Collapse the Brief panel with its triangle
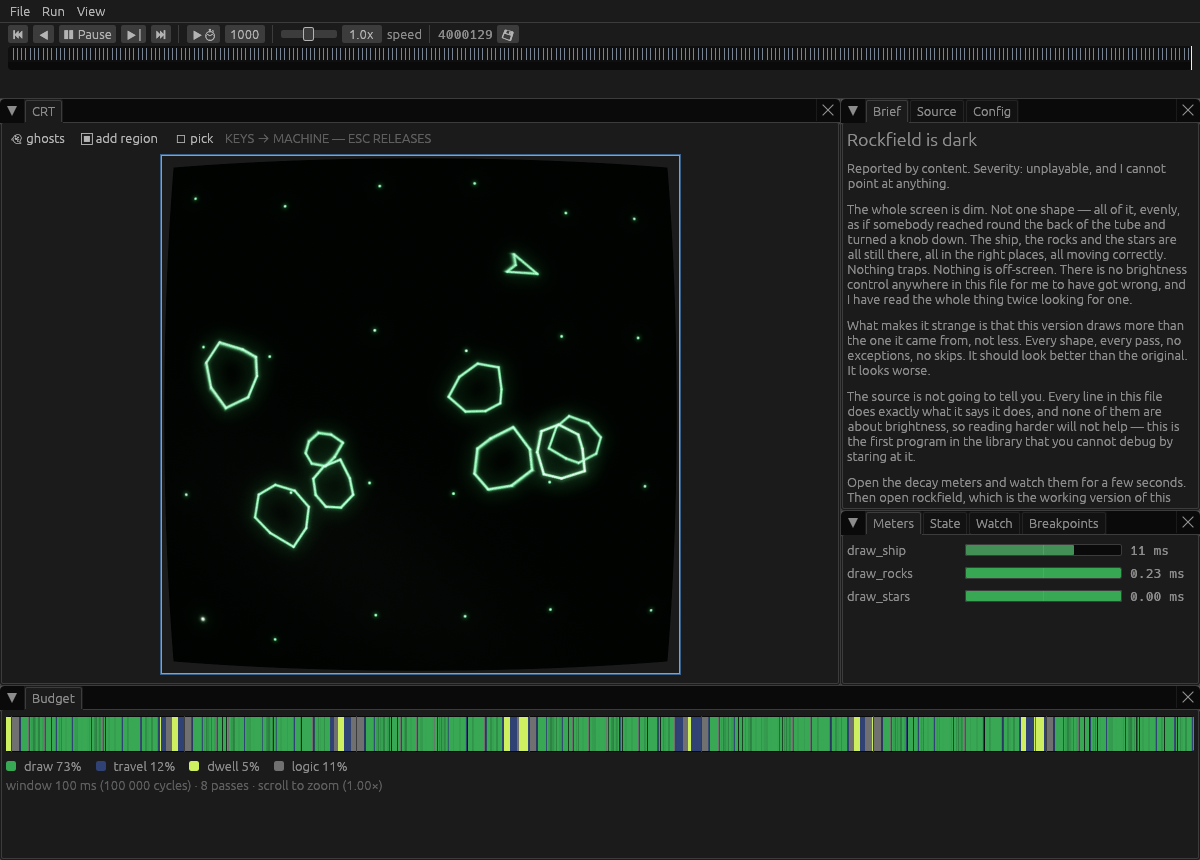 pos(853,111)
